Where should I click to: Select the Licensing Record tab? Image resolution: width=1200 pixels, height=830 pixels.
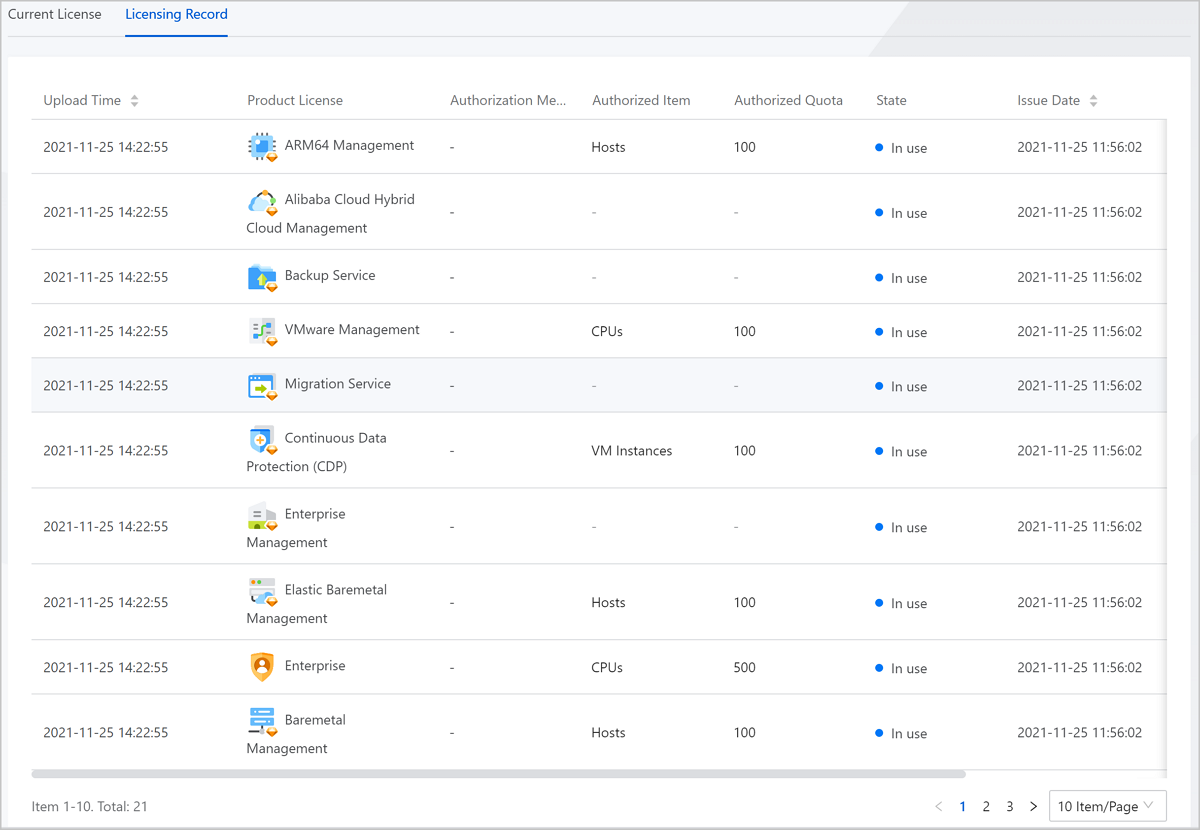[176, 15]
